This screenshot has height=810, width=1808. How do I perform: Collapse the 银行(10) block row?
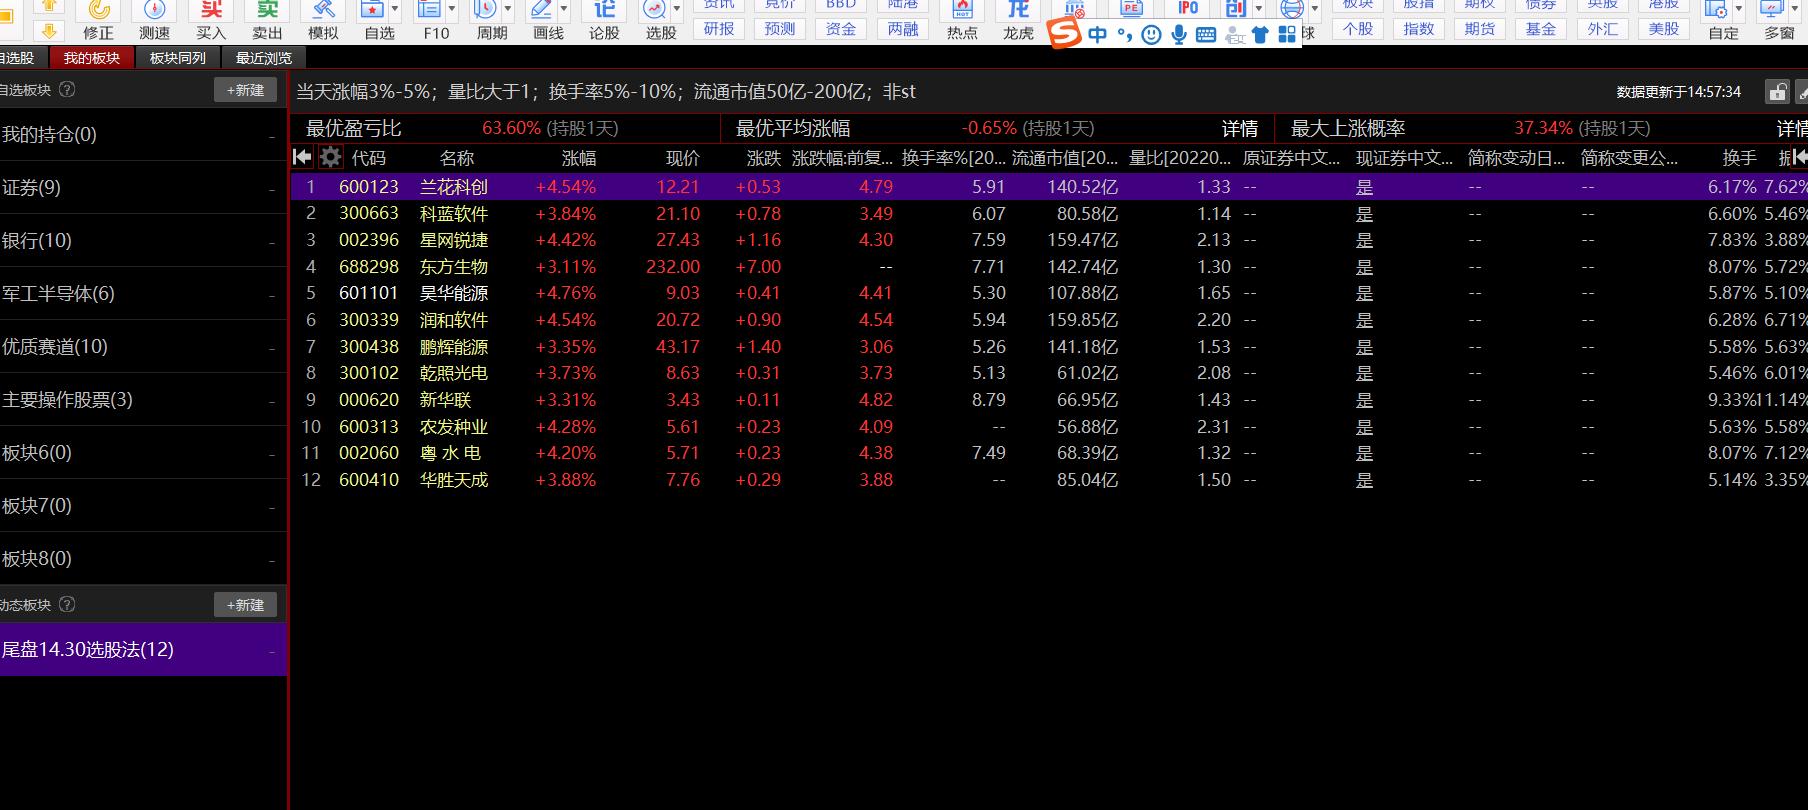tap(272, 242)
